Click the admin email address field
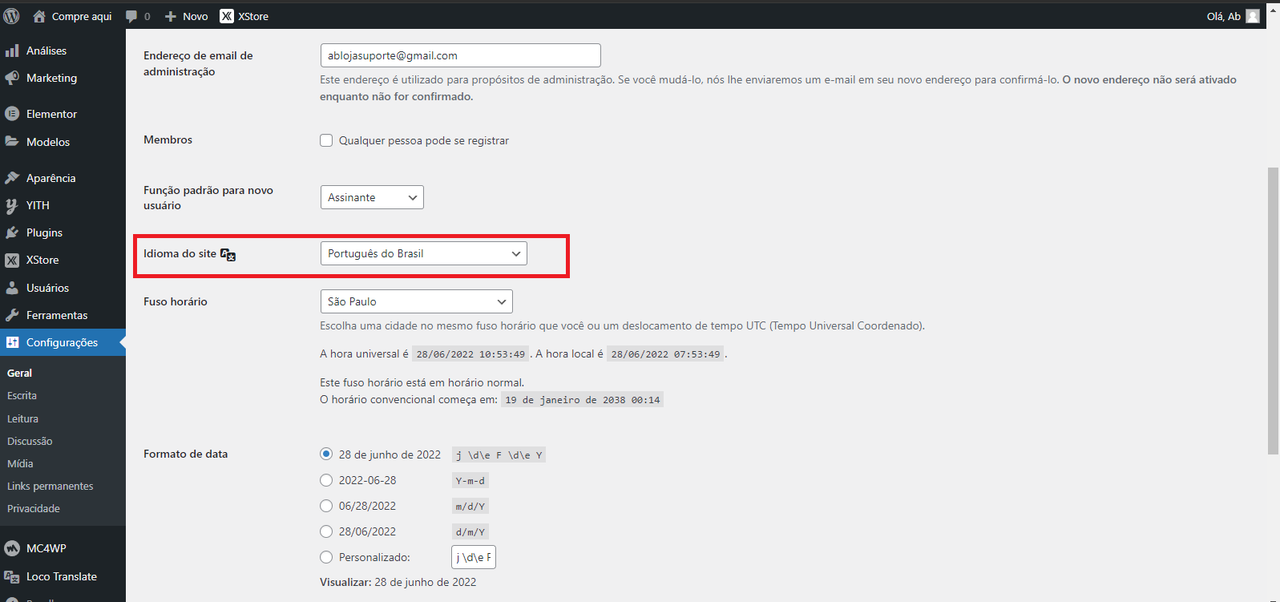 (x=461, y=56)
